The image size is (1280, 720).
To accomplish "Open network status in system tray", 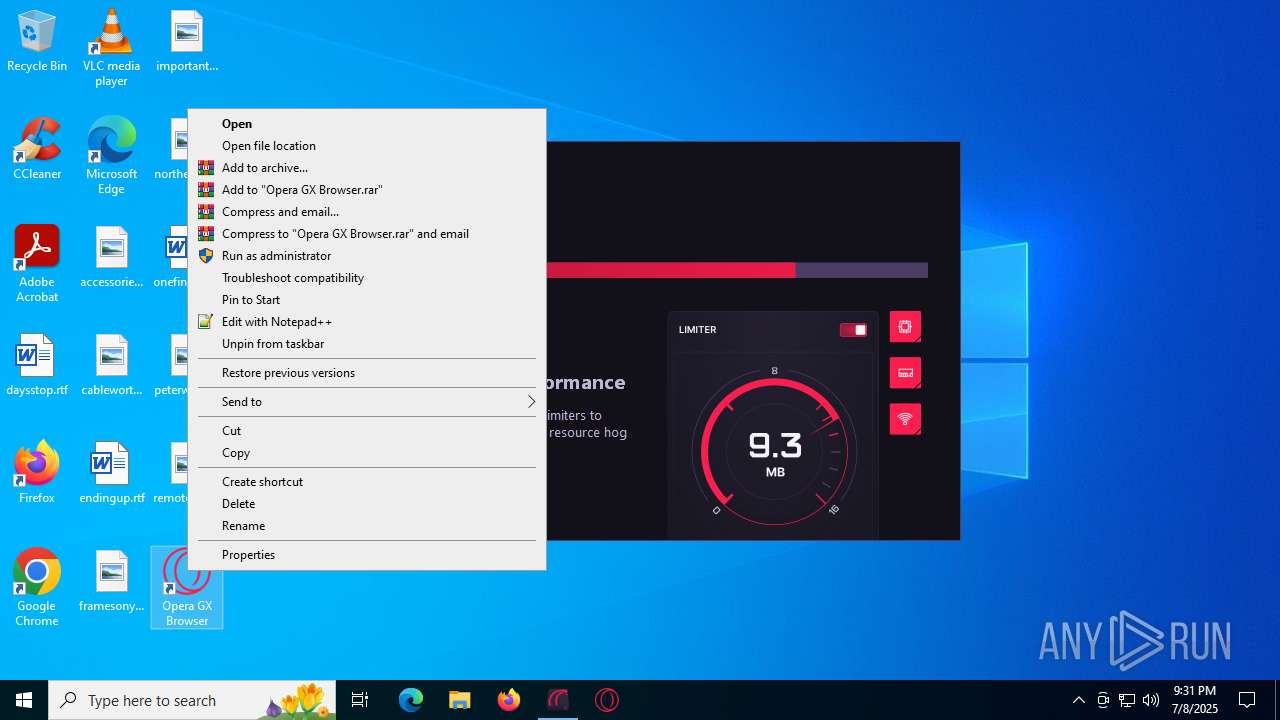I will [1127, 700].
